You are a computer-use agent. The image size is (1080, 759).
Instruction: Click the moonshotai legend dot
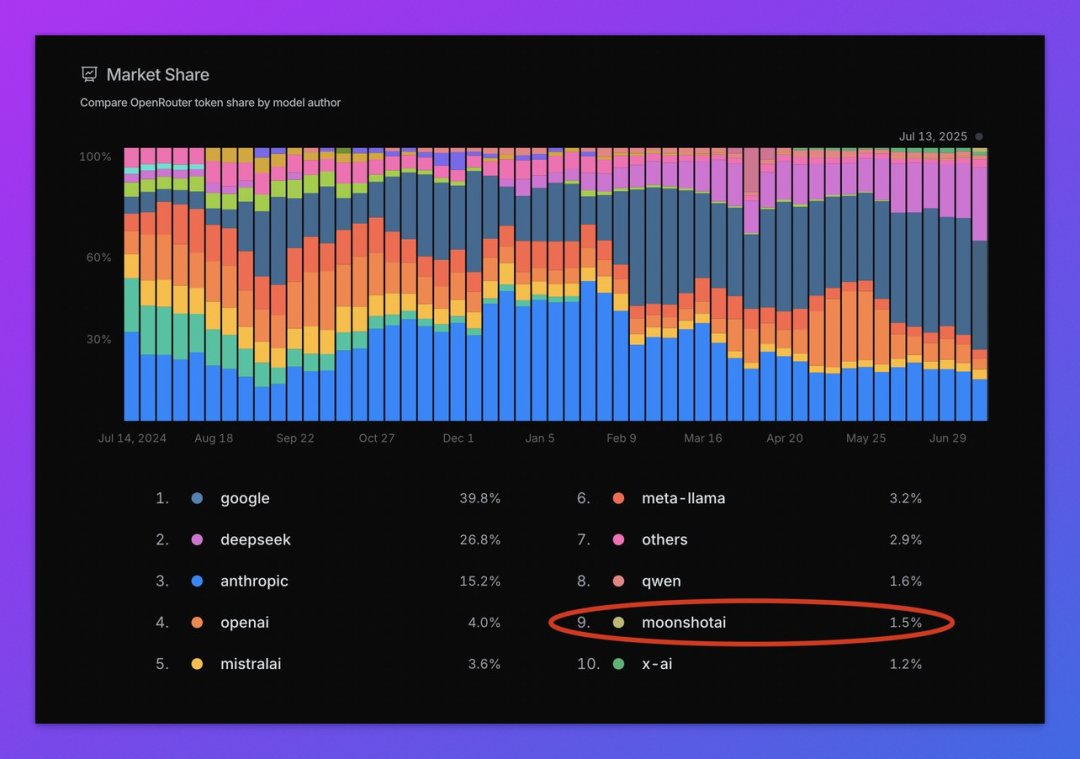[619, 622]
